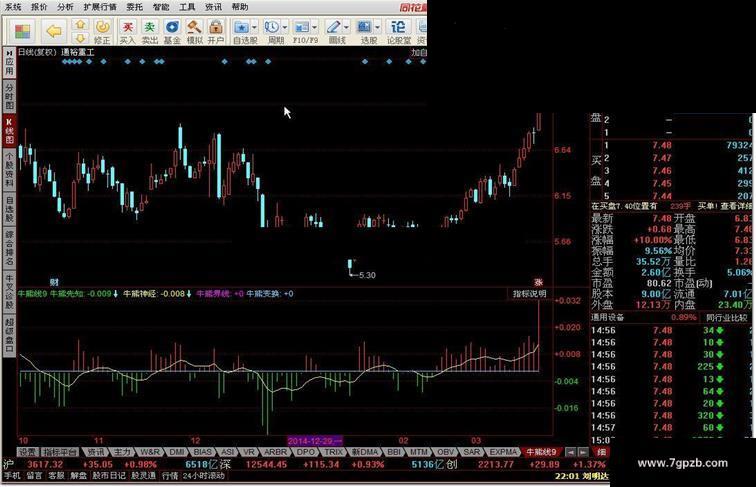Select the DMI indicator tab
The height and width of the screenshot is (487, 756).
176,452
